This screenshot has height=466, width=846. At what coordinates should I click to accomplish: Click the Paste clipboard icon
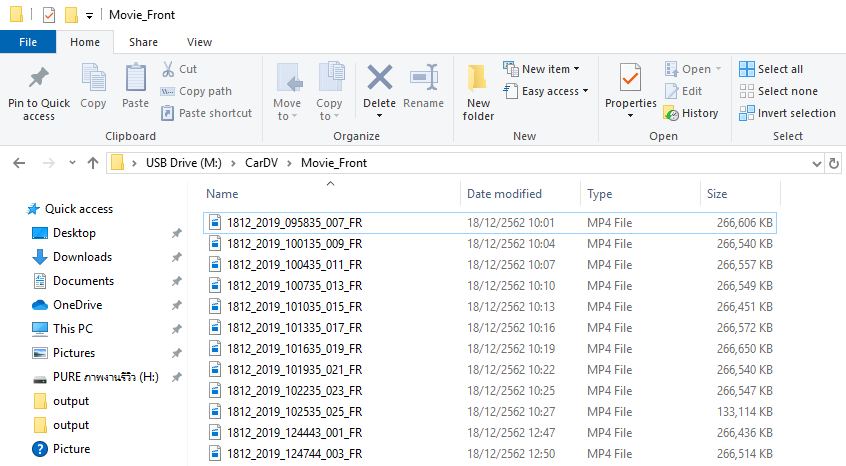pos(135,77)
